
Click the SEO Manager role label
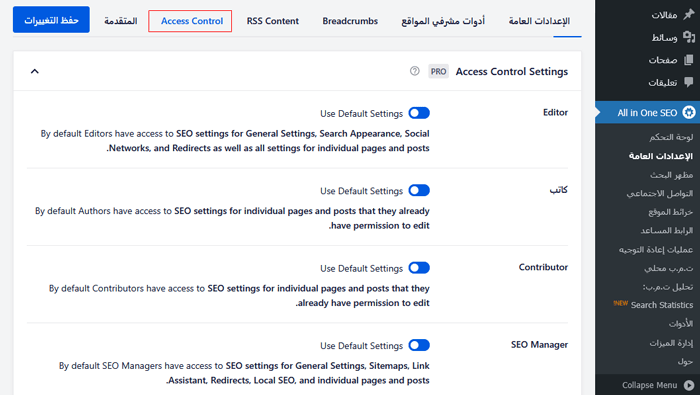point(539,345)
